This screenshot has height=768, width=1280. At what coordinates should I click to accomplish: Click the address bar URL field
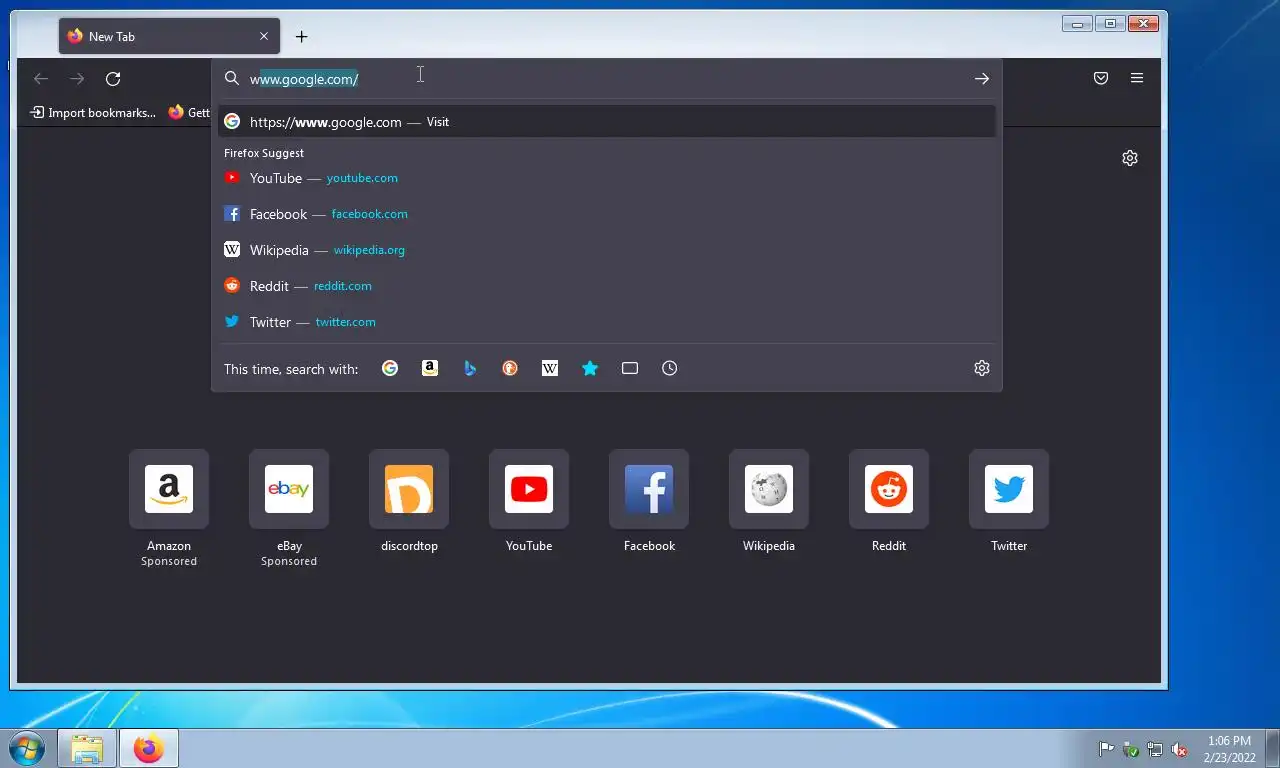[608, 79]
